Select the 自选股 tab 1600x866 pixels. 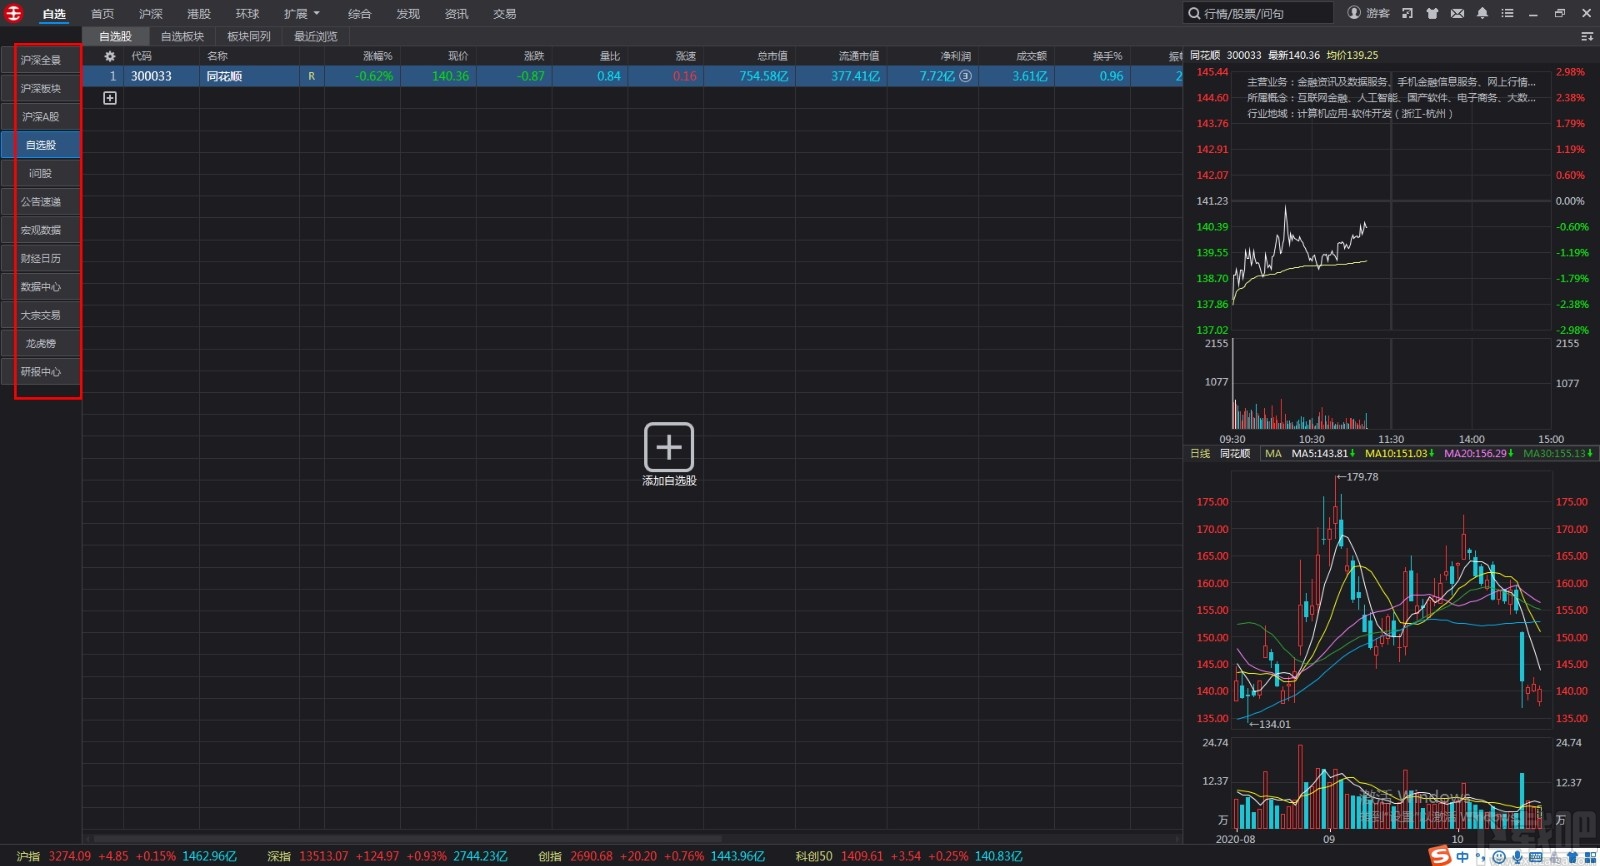point(115,36)
